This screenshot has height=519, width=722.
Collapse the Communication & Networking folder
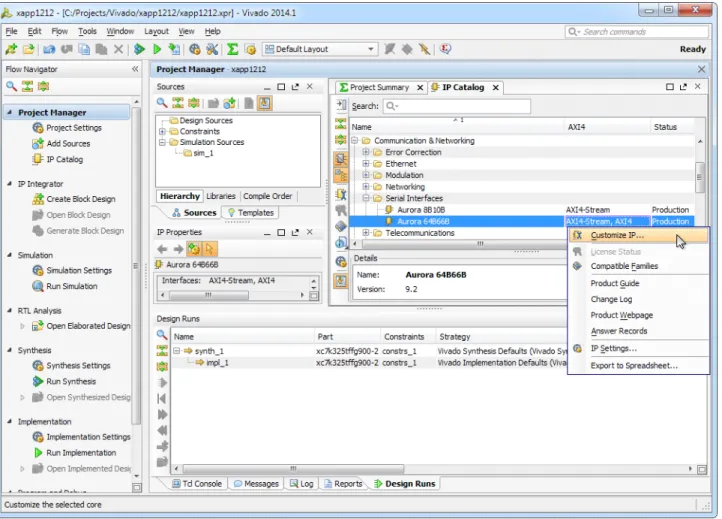[355, 140]
